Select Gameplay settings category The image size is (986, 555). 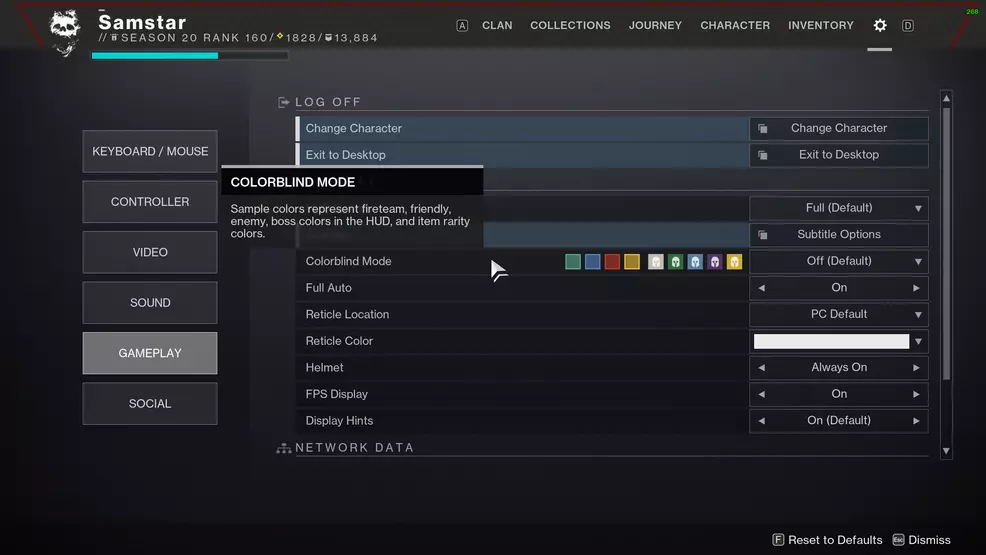[x=150, y=353]
